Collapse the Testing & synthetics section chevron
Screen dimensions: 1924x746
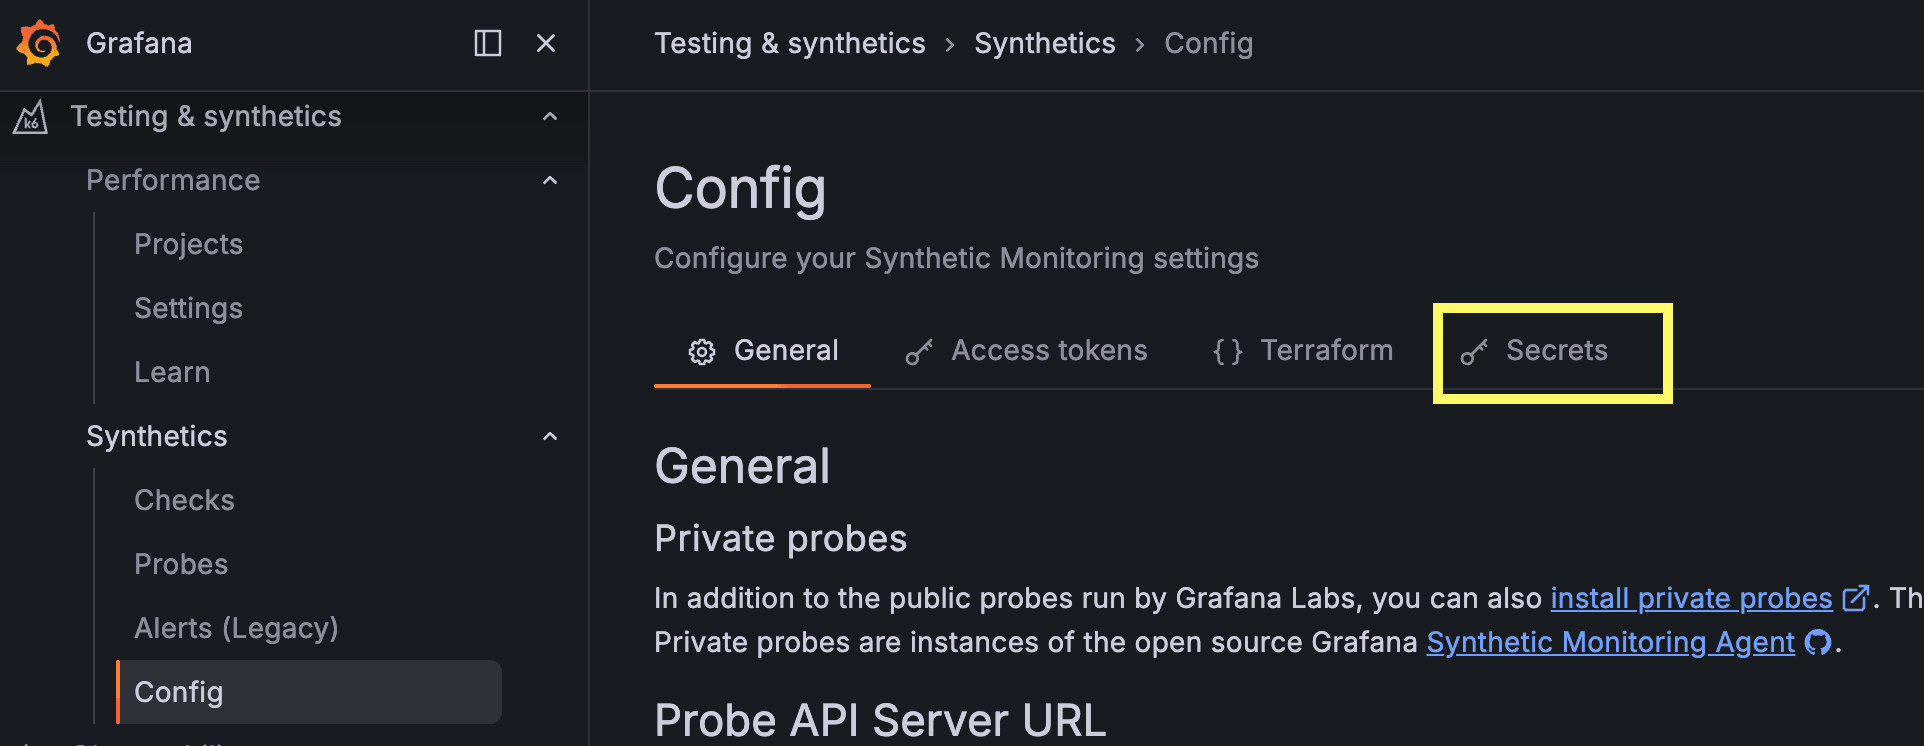pos(550,117)
